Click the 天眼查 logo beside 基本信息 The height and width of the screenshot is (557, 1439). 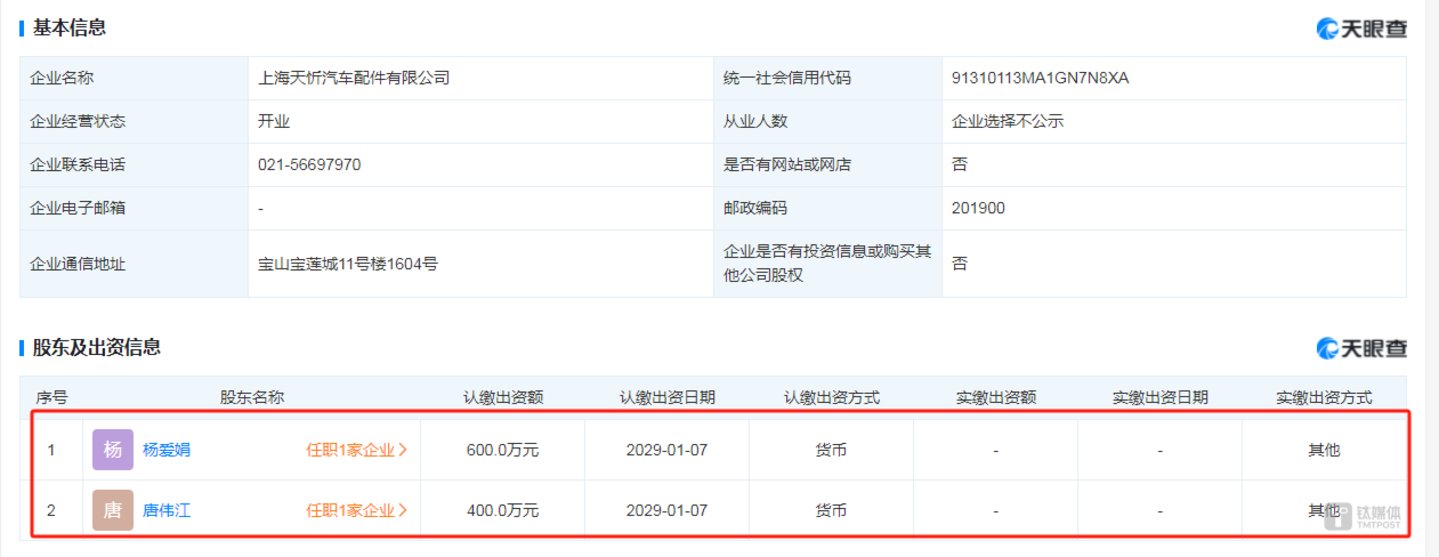(1361, 29)
